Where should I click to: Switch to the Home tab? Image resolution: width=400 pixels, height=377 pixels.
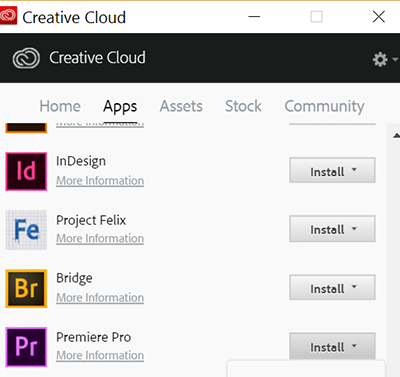coord(60,106)
